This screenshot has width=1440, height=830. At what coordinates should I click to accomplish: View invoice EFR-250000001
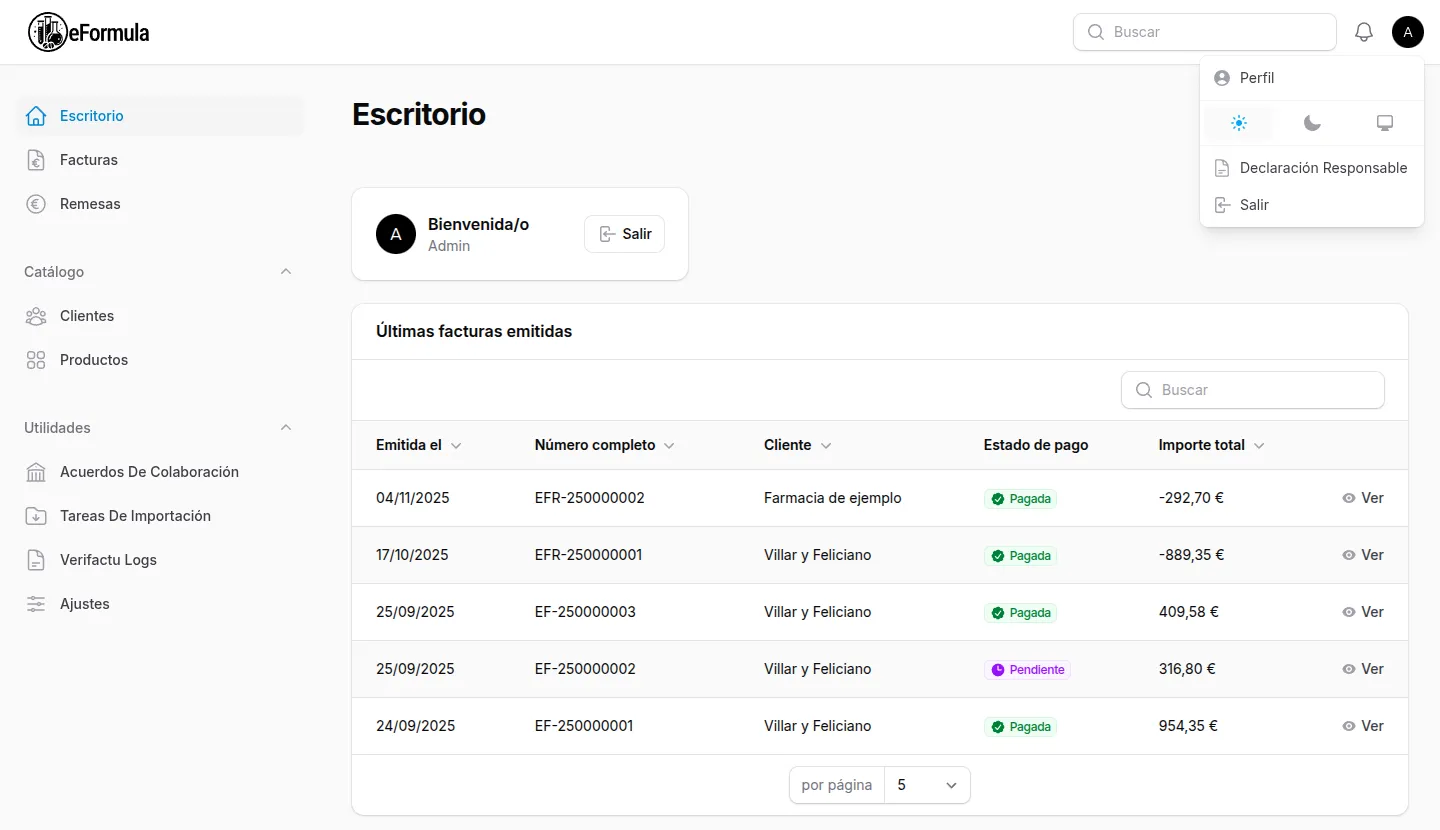pyautogui.click(x=1363, y=555)
